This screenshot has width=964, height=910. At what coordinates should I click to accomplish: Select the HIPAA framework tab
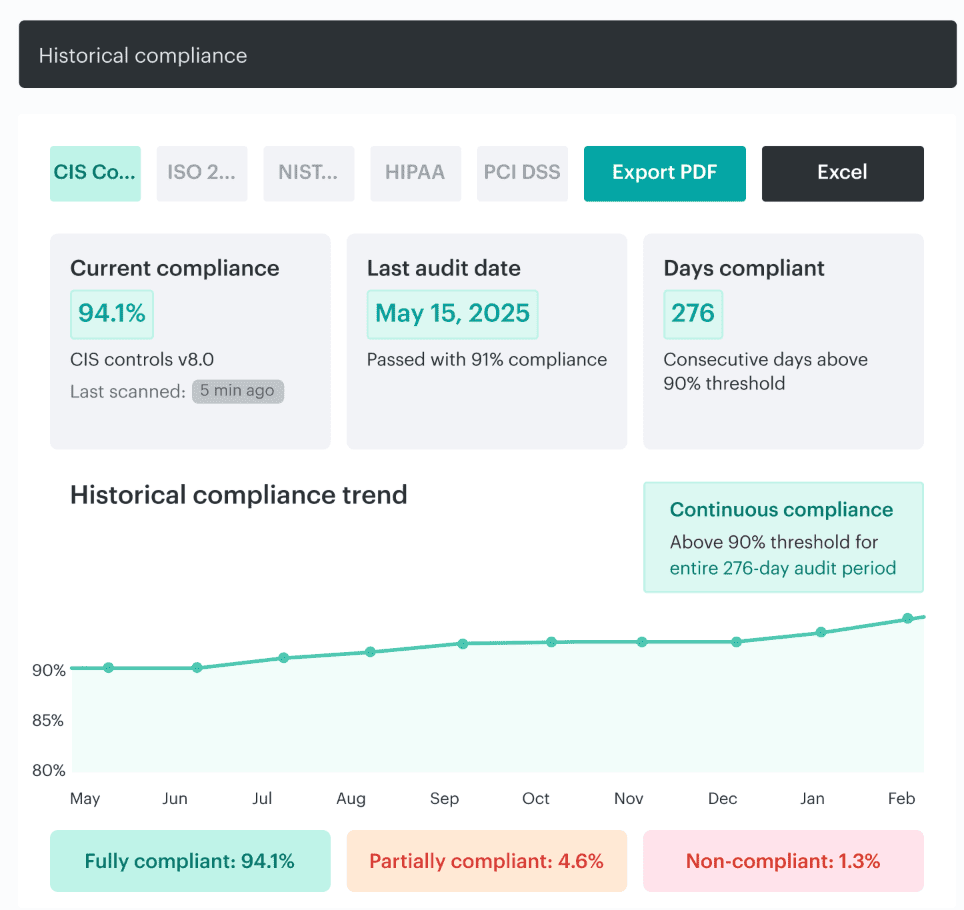tap(415, 172)
